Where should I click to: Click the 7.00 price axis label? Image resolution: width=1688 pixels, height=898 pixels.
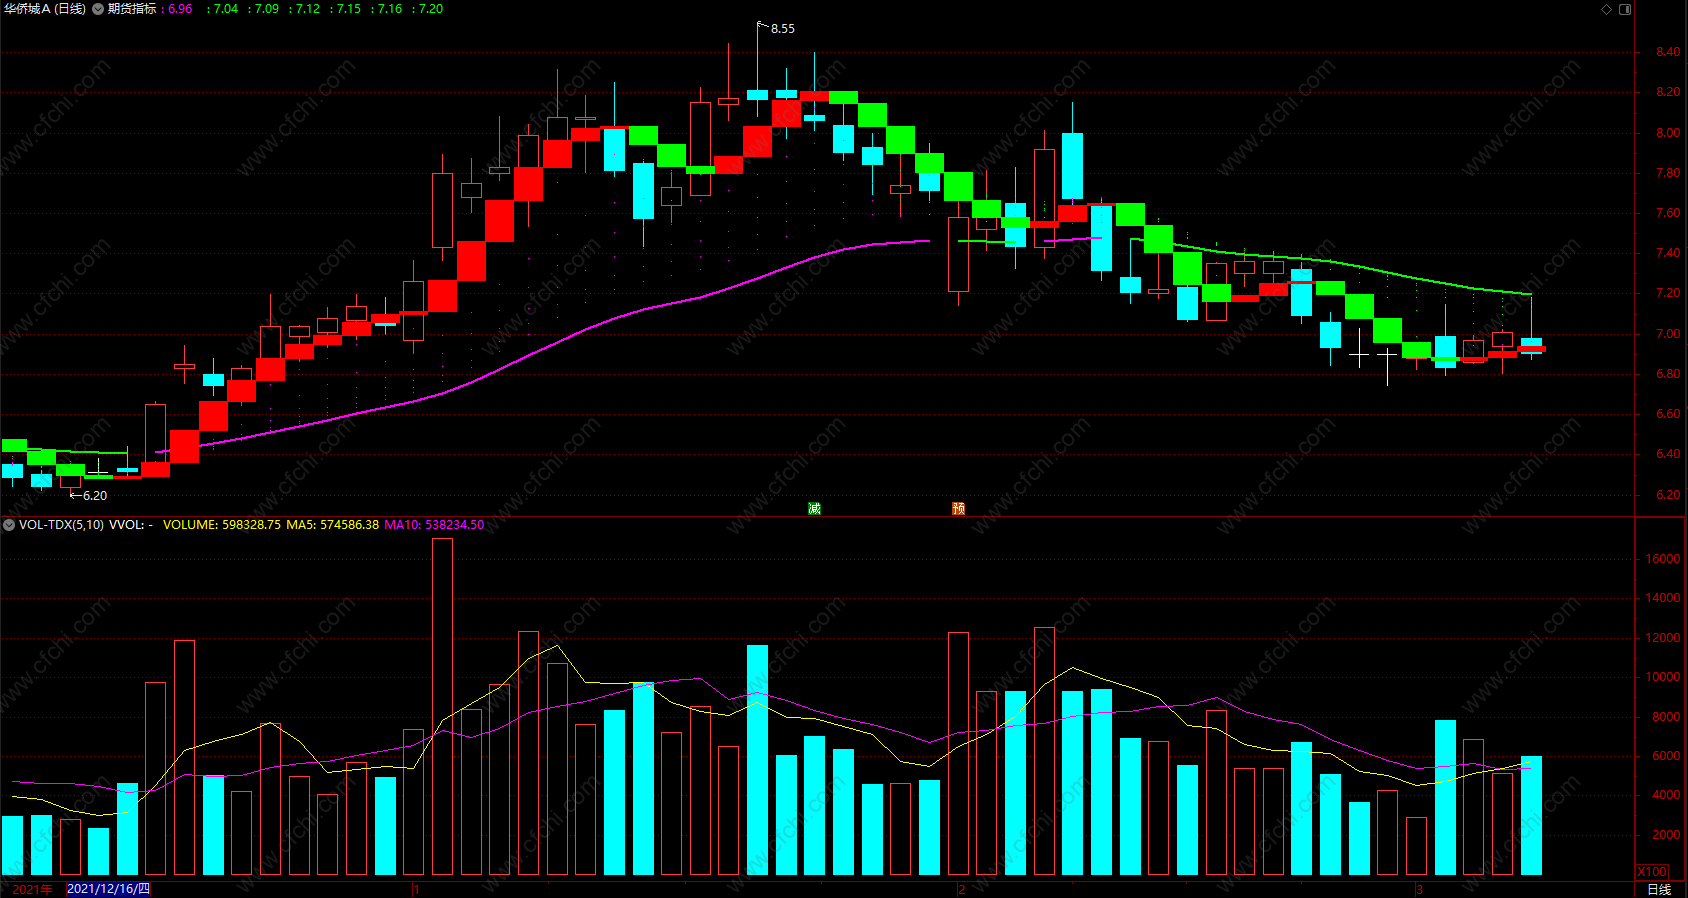coord(1668,334)
